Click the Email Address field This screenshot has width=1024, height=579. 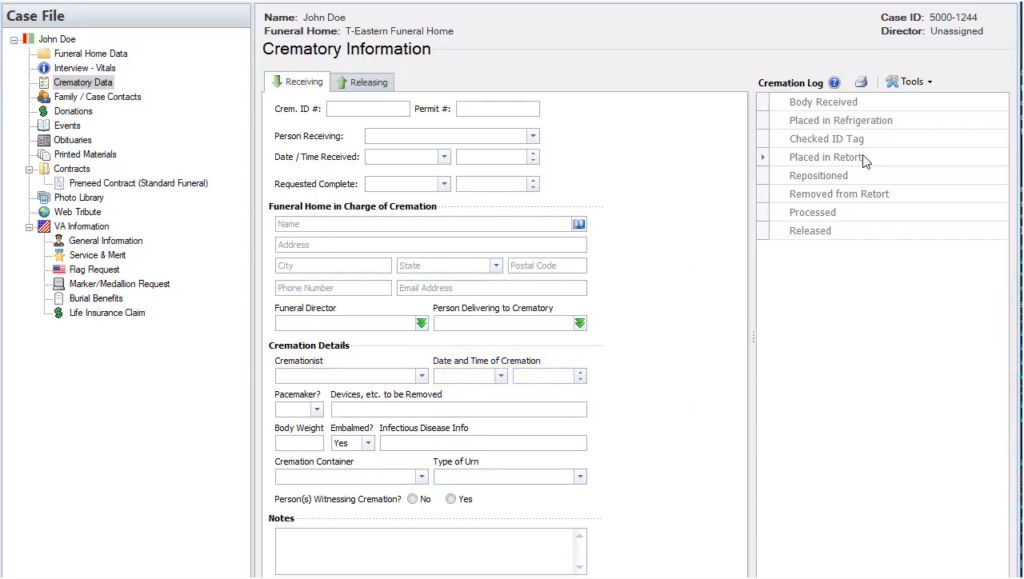[x=492, y=288]
